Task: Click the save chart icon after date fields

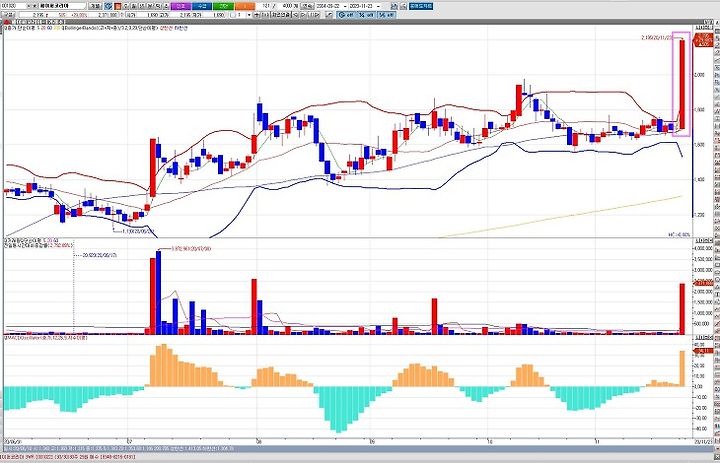Action: pyautogui.click(x=394, y=6)
